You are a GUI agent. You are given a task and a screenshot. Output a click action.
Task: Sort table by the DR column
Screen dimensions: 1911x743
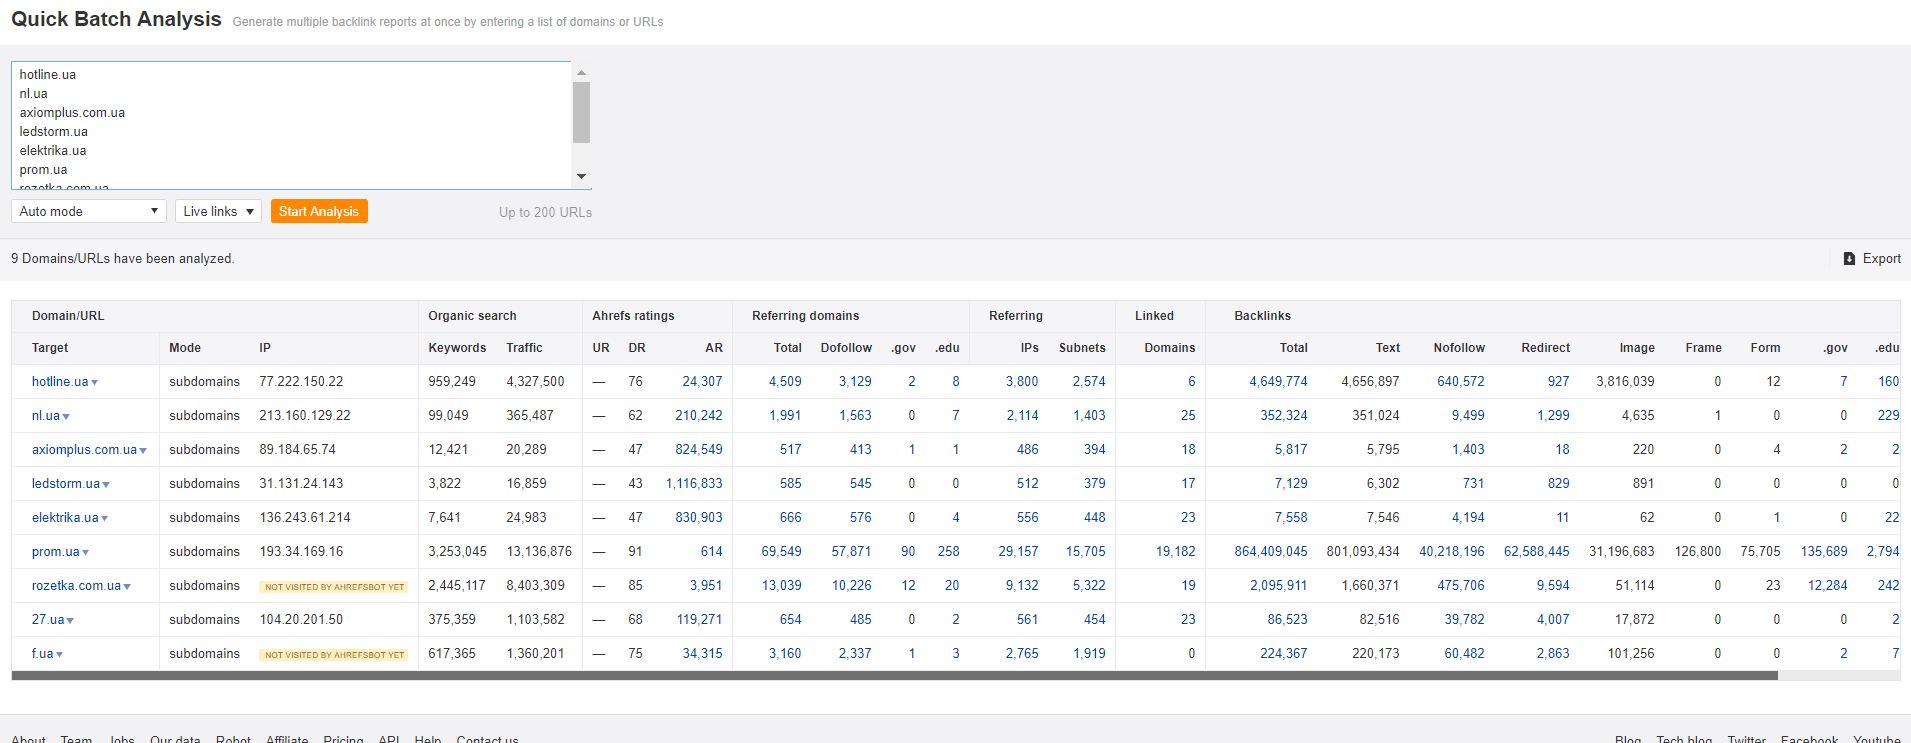[636, 348]
